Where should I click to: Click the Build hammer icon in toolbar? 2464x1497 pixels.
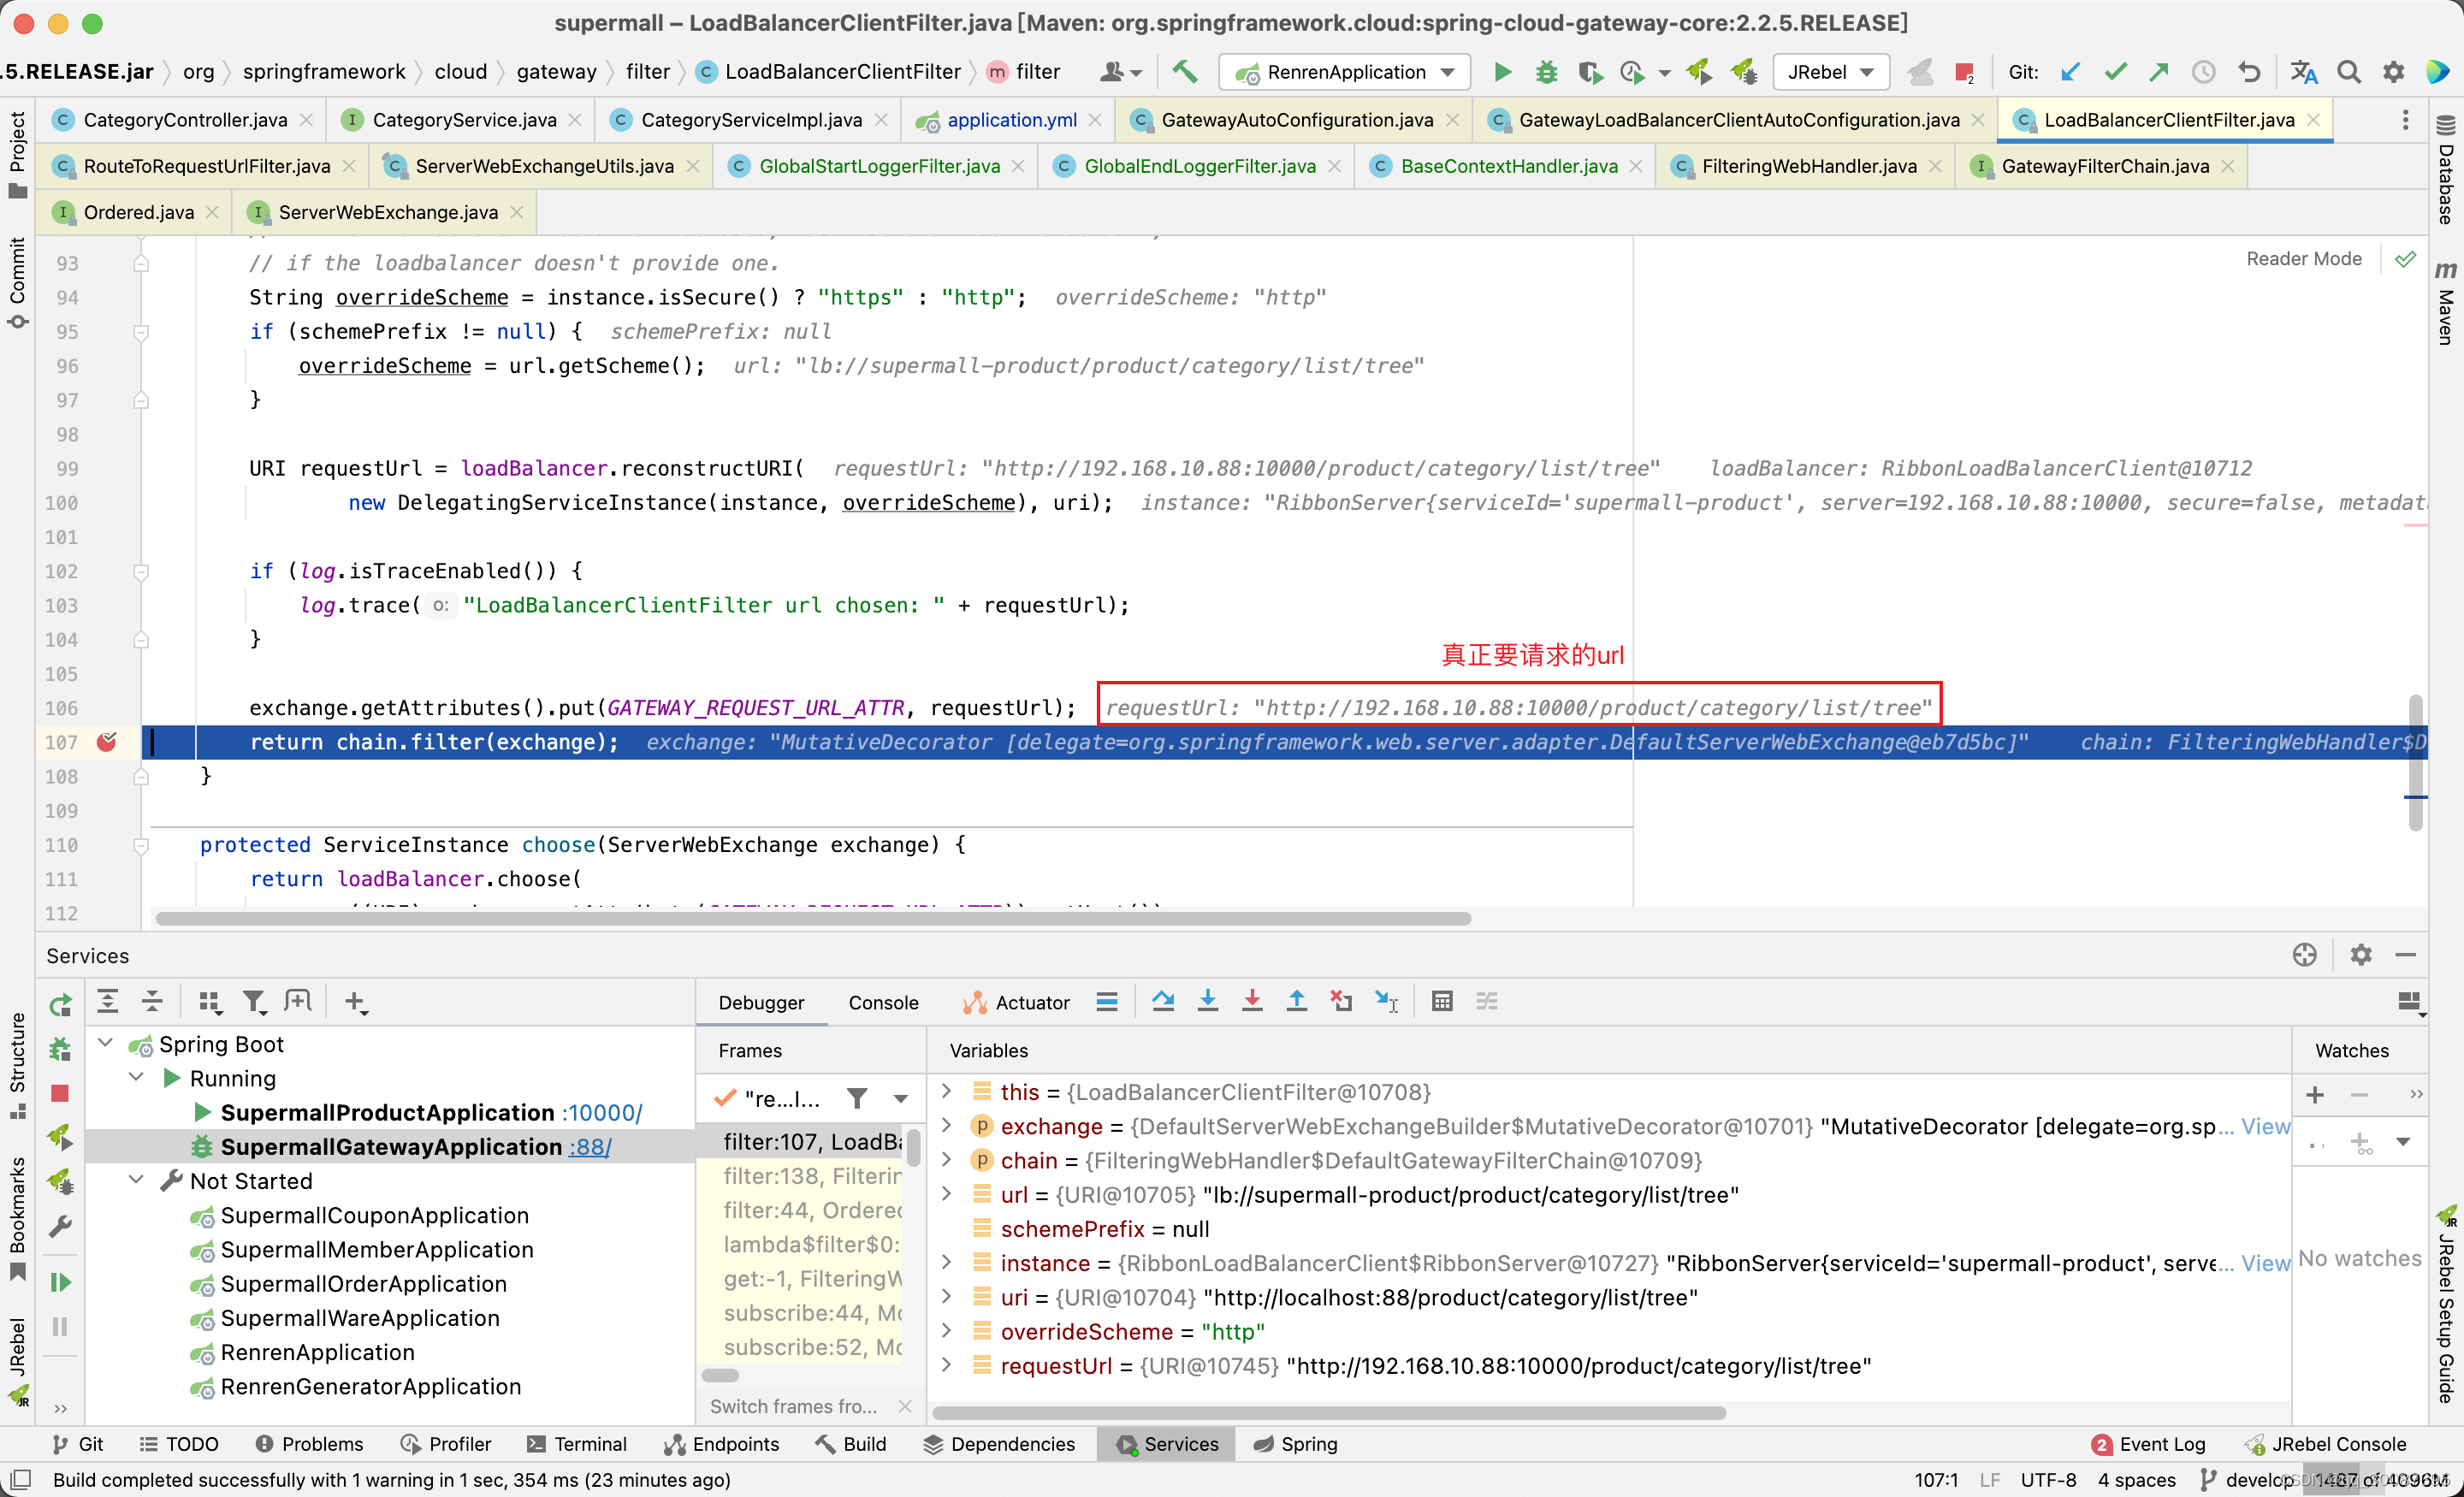[1185, 72]
